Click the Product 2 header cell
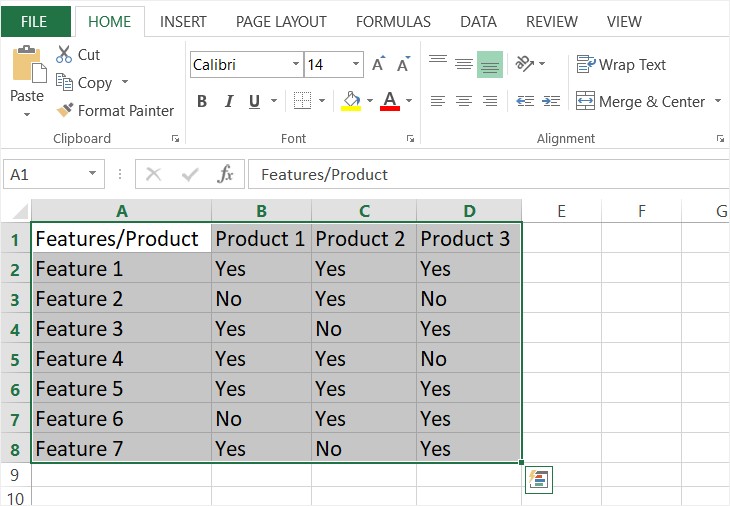Screen dimensions: 730x506 364,239
